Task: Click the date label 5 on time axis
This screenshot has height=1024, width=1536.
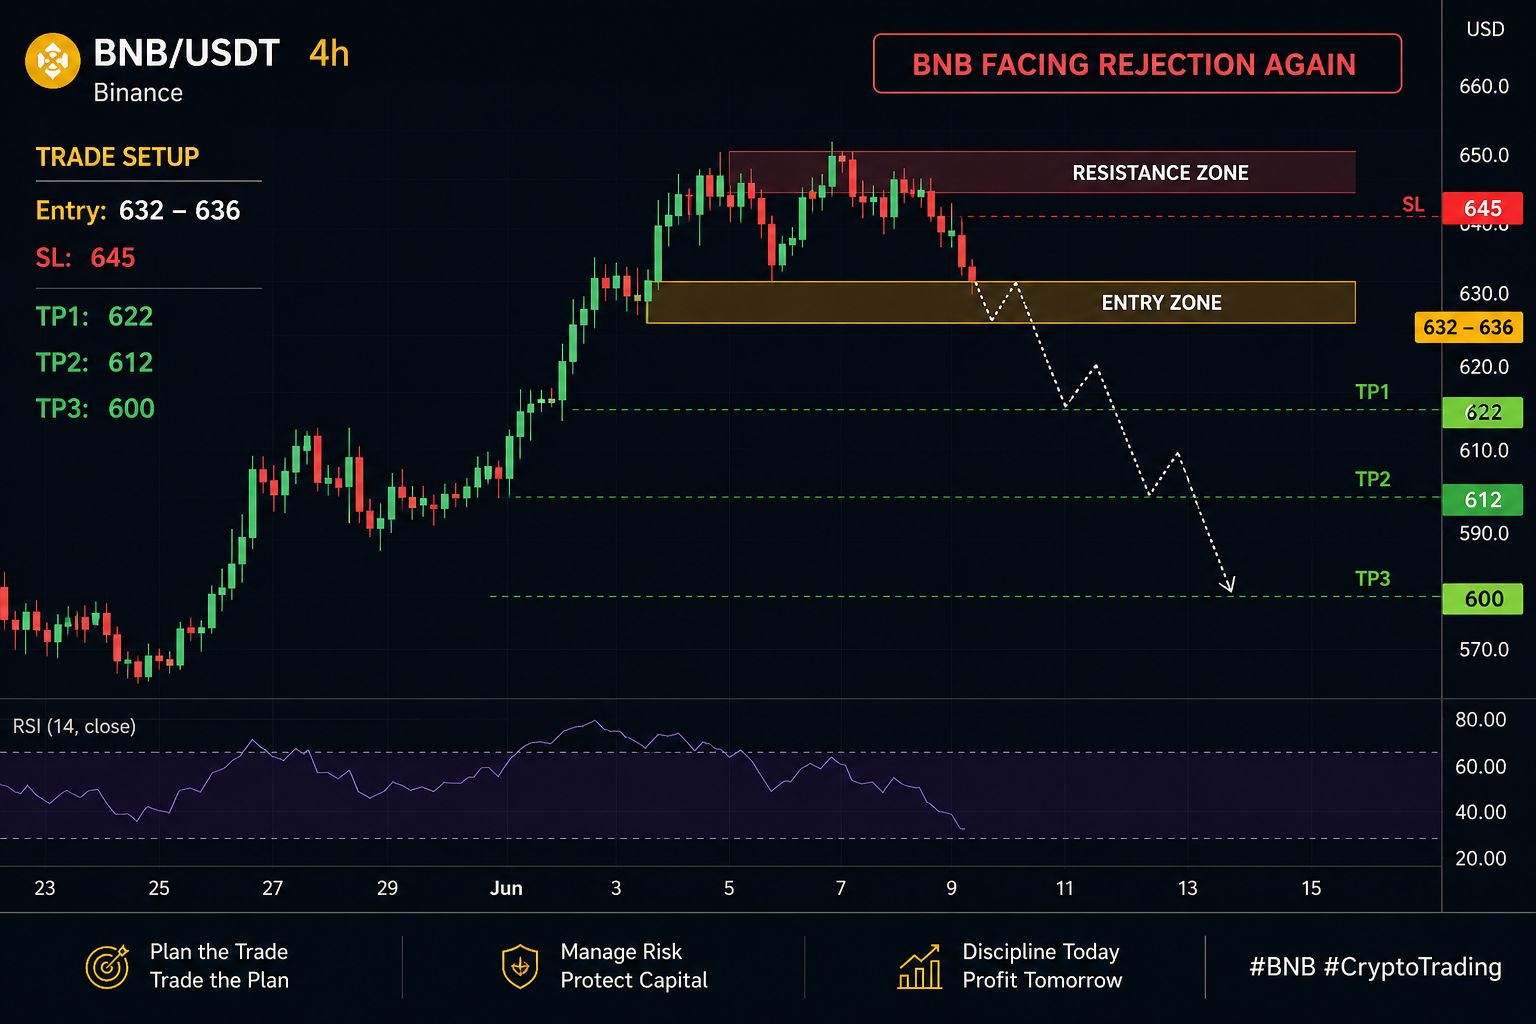Action: pos(729,888)
